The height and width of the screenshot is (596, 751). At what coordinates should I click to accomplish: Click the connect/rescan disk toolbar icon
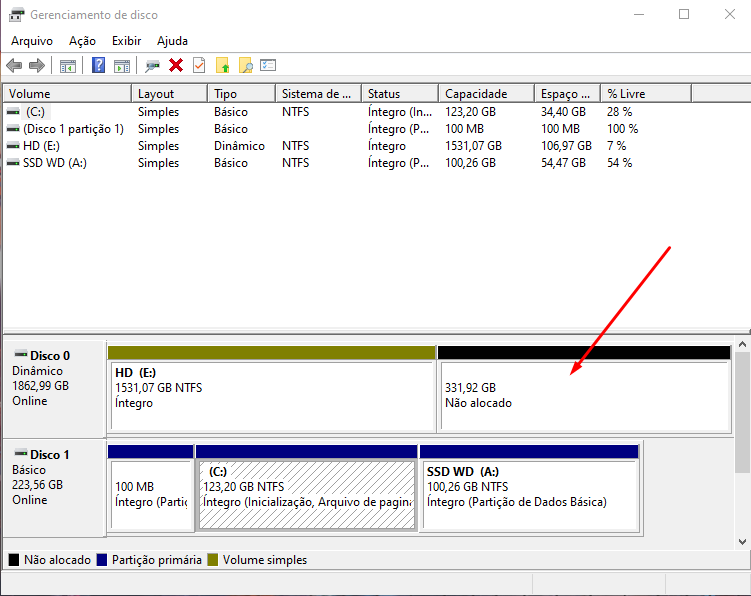click(152, 66)
